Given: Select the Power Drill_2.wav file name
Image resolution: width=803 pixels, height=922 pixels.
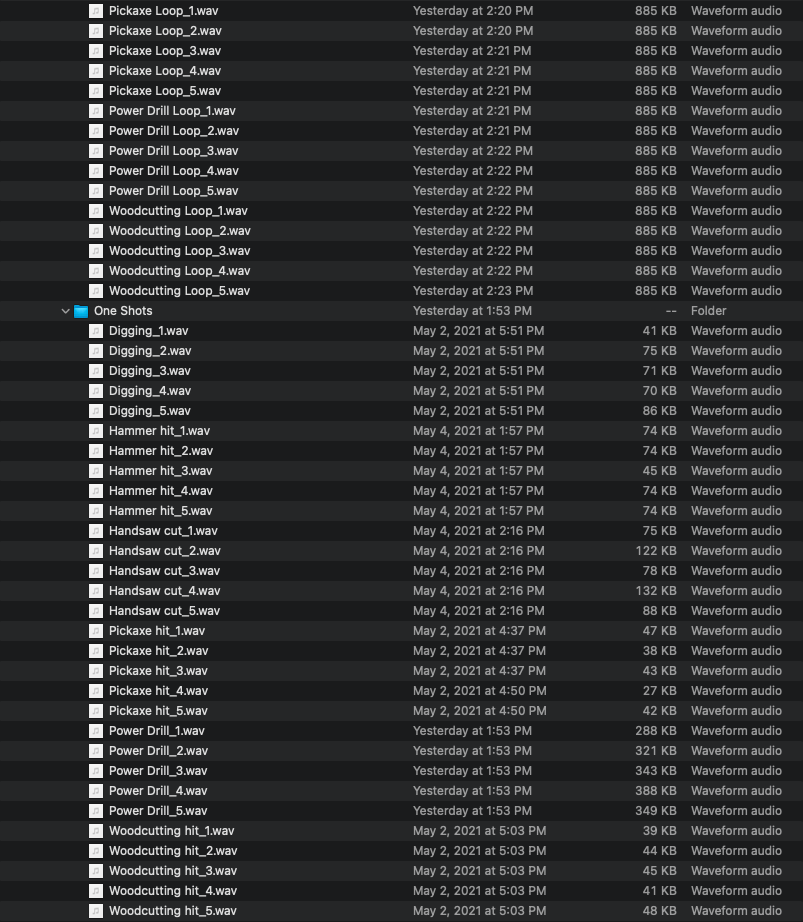Looking at the screenshot, I should click(158, 751).
